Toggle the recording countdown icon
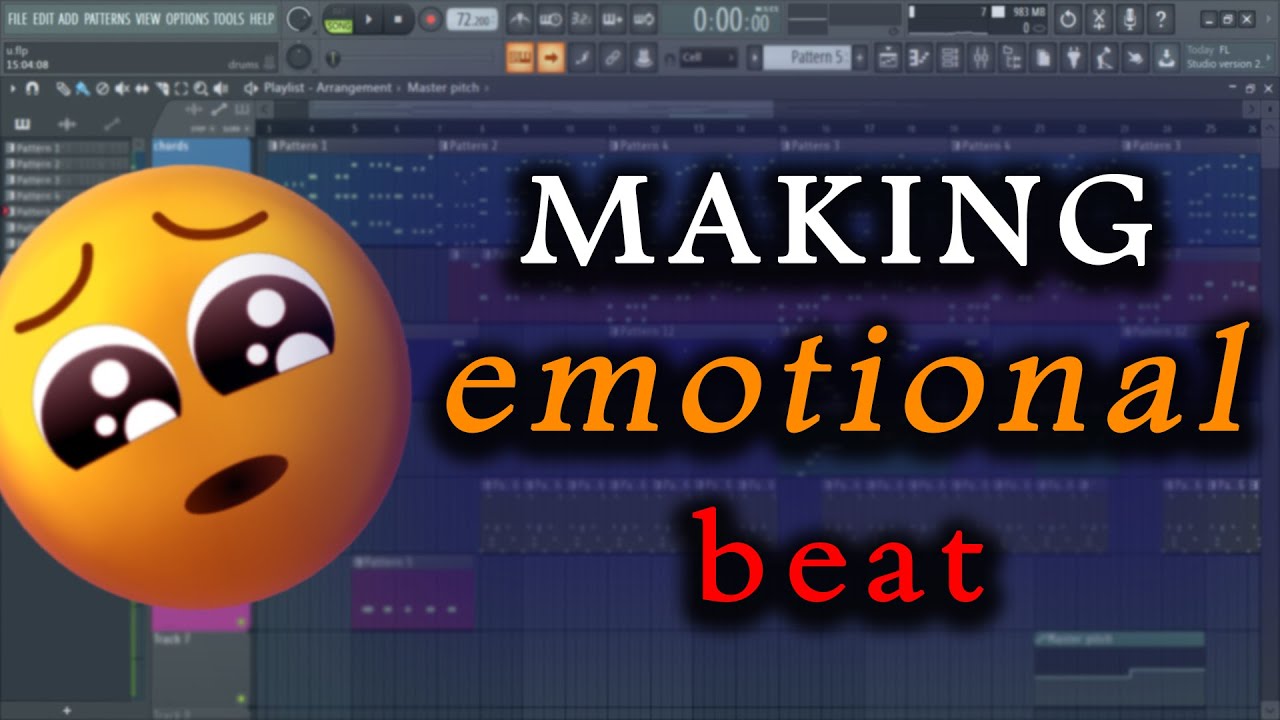Viewport: 1280px width, 720px height. click(x=582, y=19)
